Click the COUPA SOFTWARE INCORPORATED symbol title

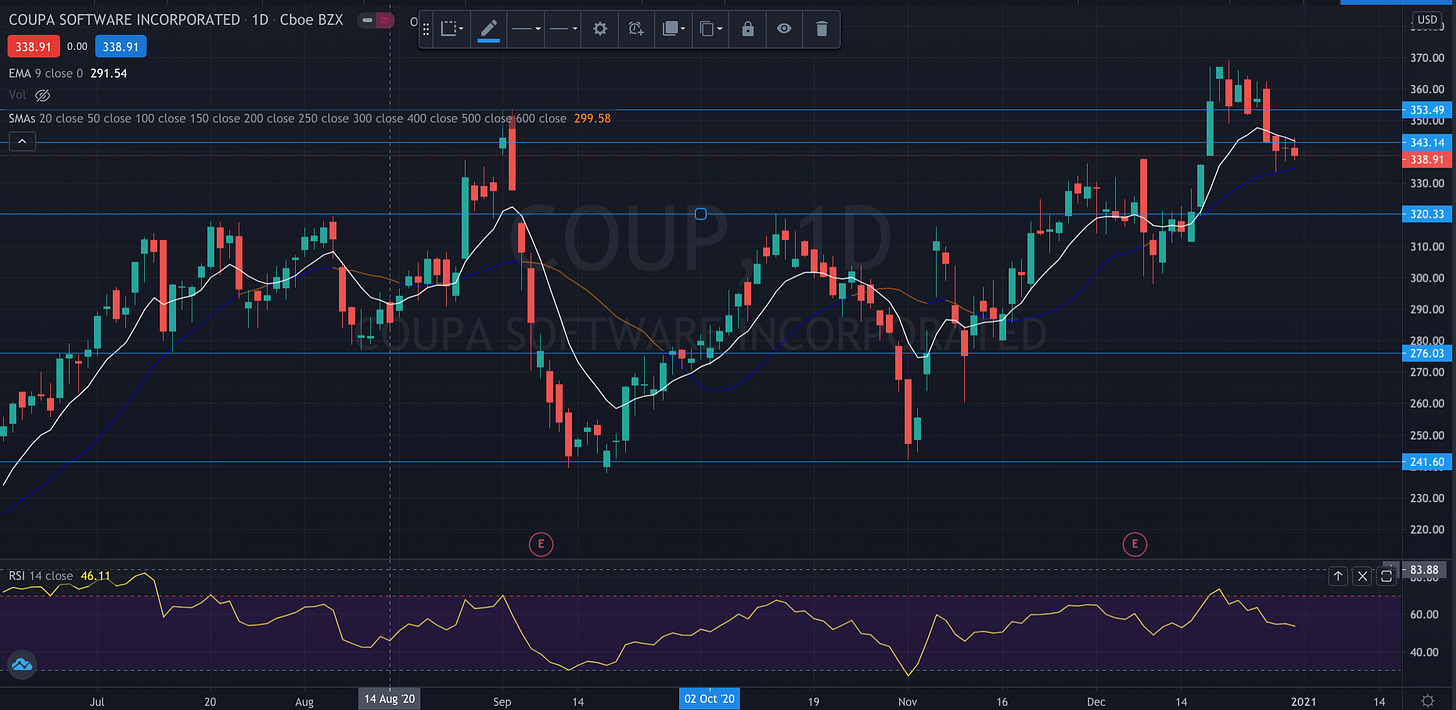(x=125, y=20)
